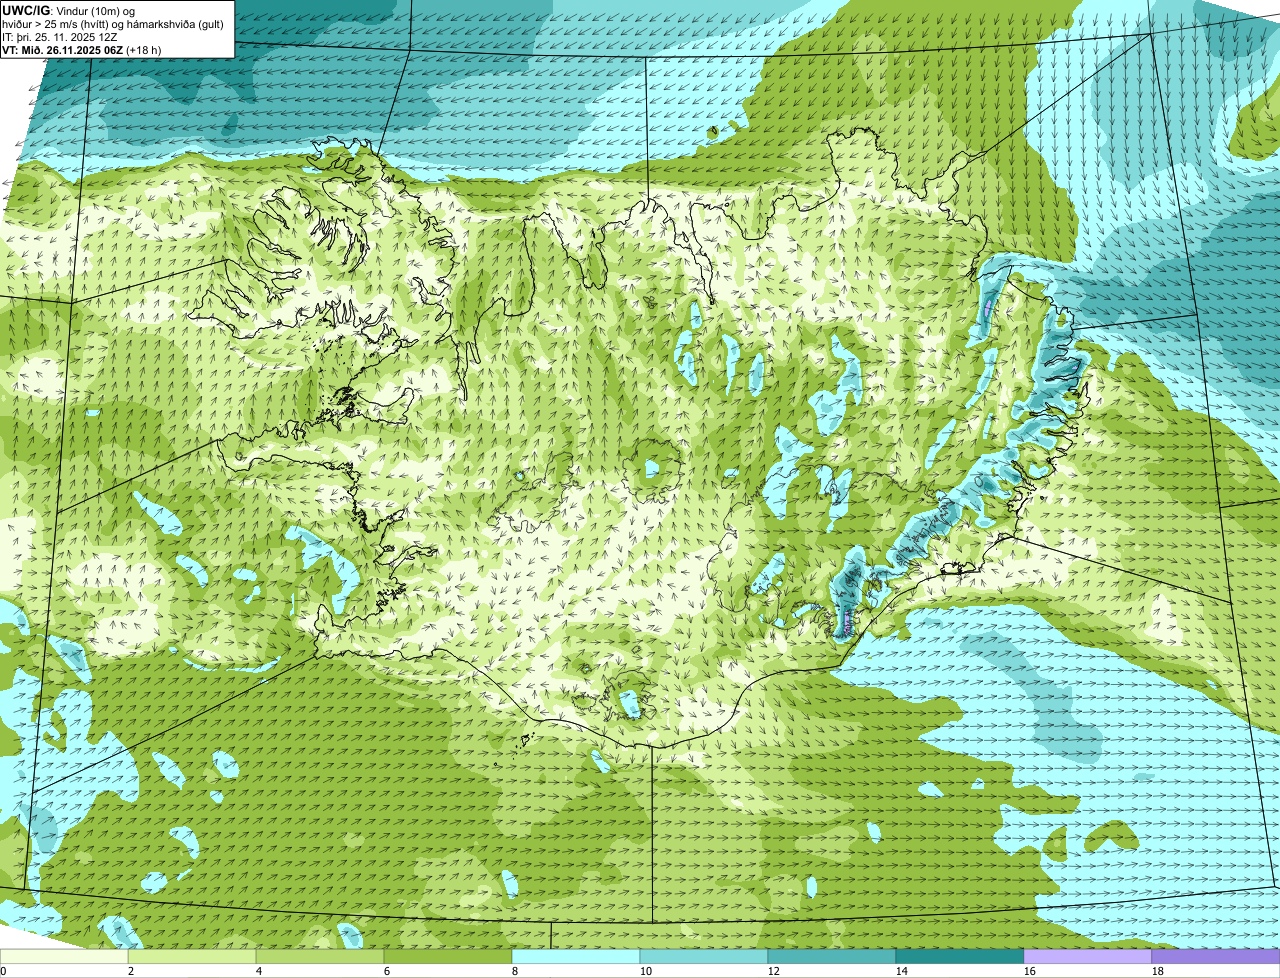Click the light cyan 8–10 m/s legend swatch
This screenshot has height=978, width=1280.
coord(576,956)
